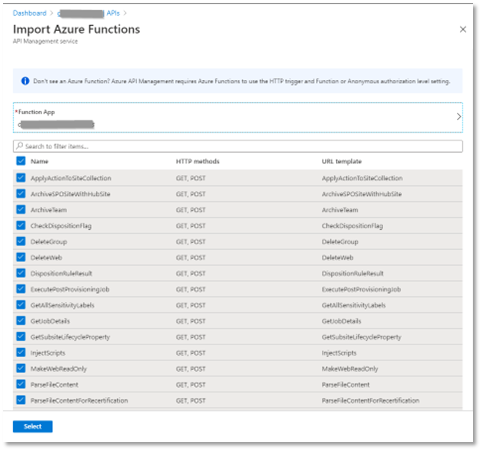Click the URL template column header
The image size is (482, 451).
(342, 161)
